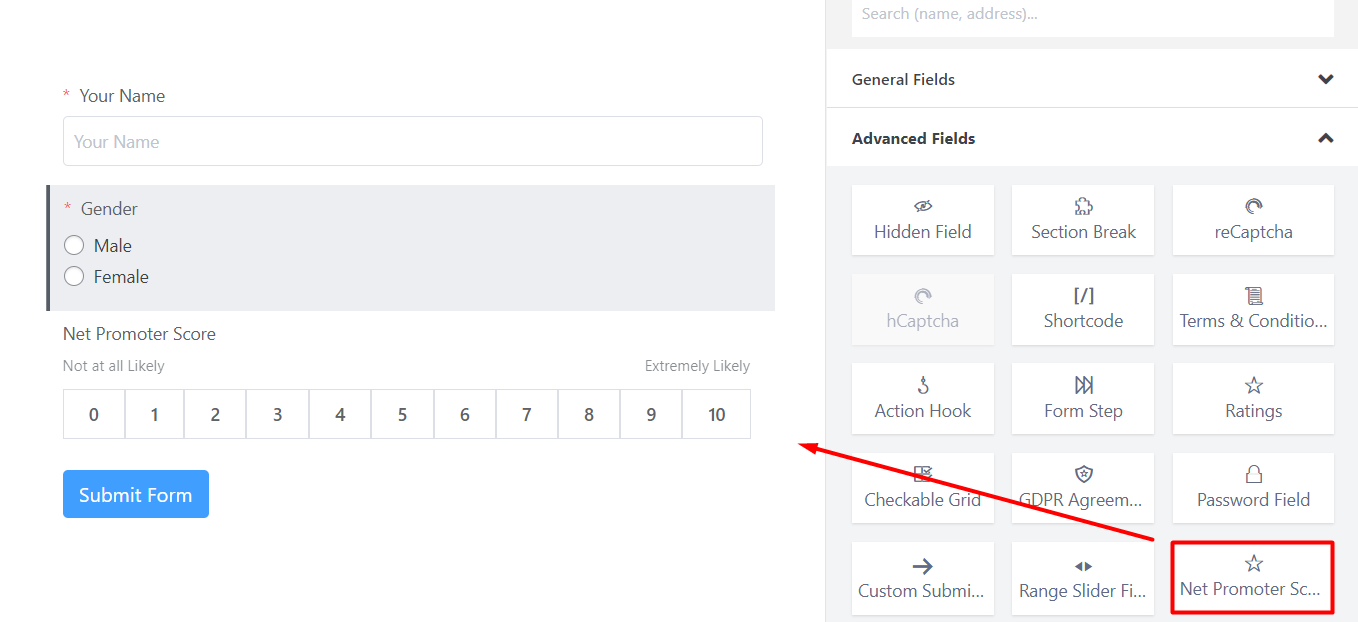The width and height of the screenshot is (1358, 622).
Task: Add a Checkable Grid field
Action: [x=922, y=488]
